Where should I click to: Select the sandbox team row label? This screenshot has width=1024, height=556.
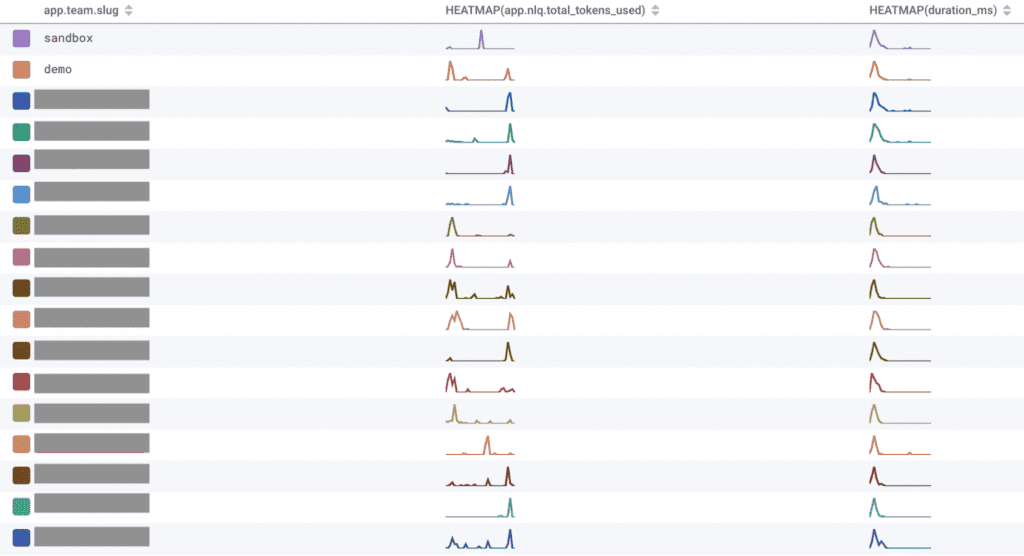[69, 38]
